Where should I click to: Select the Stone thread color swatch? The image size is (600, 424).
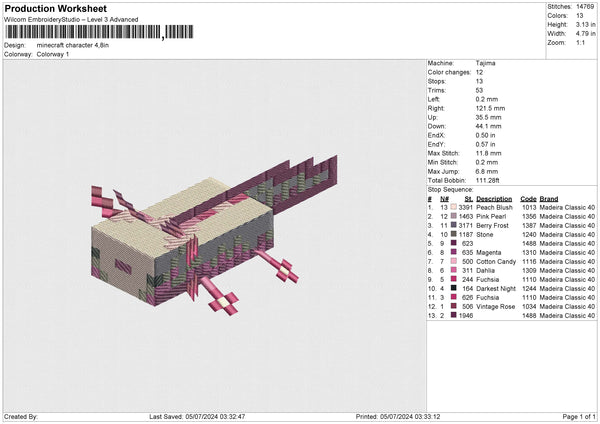pos(453,234)
